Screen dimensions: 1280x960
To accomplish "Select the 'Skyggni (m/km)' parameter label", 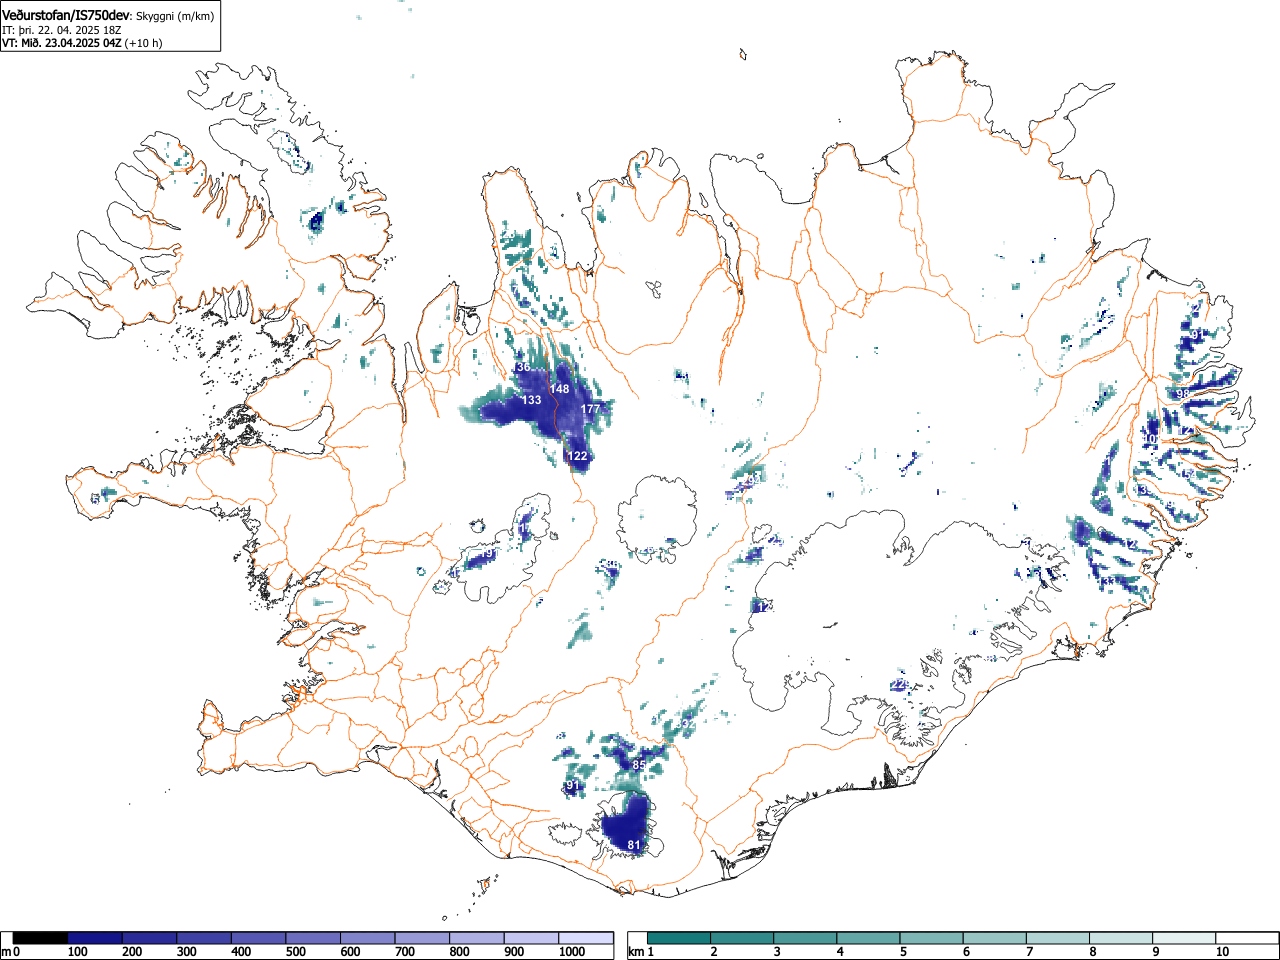I will pos(173,16).
